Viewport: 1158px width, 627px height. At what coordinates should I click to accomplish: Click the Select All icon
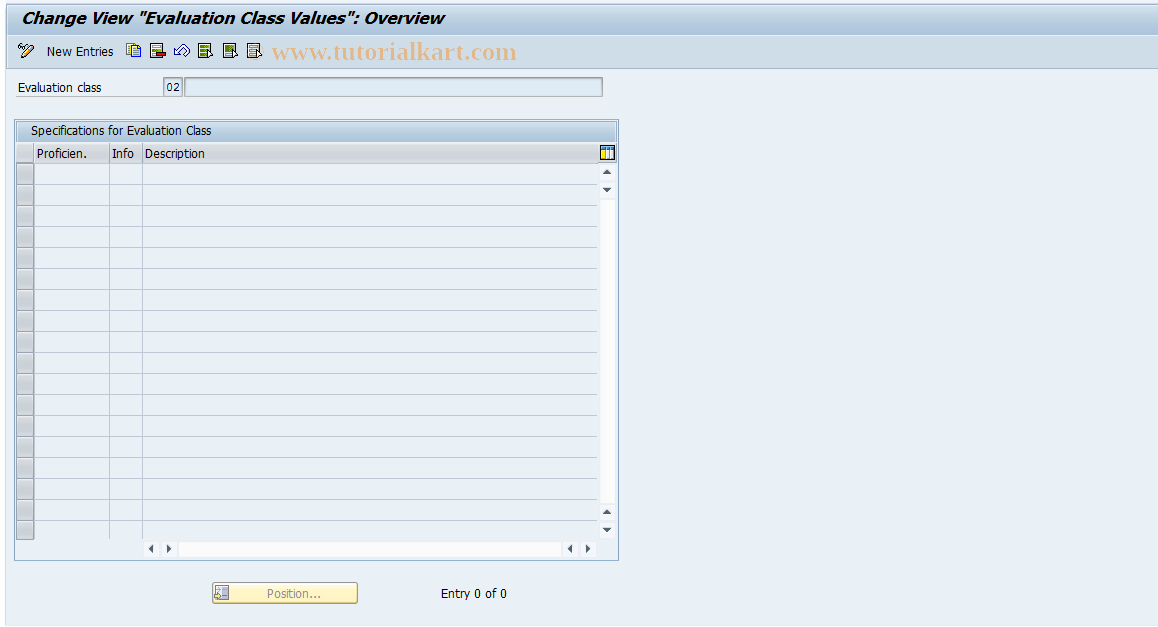point(206,51)
